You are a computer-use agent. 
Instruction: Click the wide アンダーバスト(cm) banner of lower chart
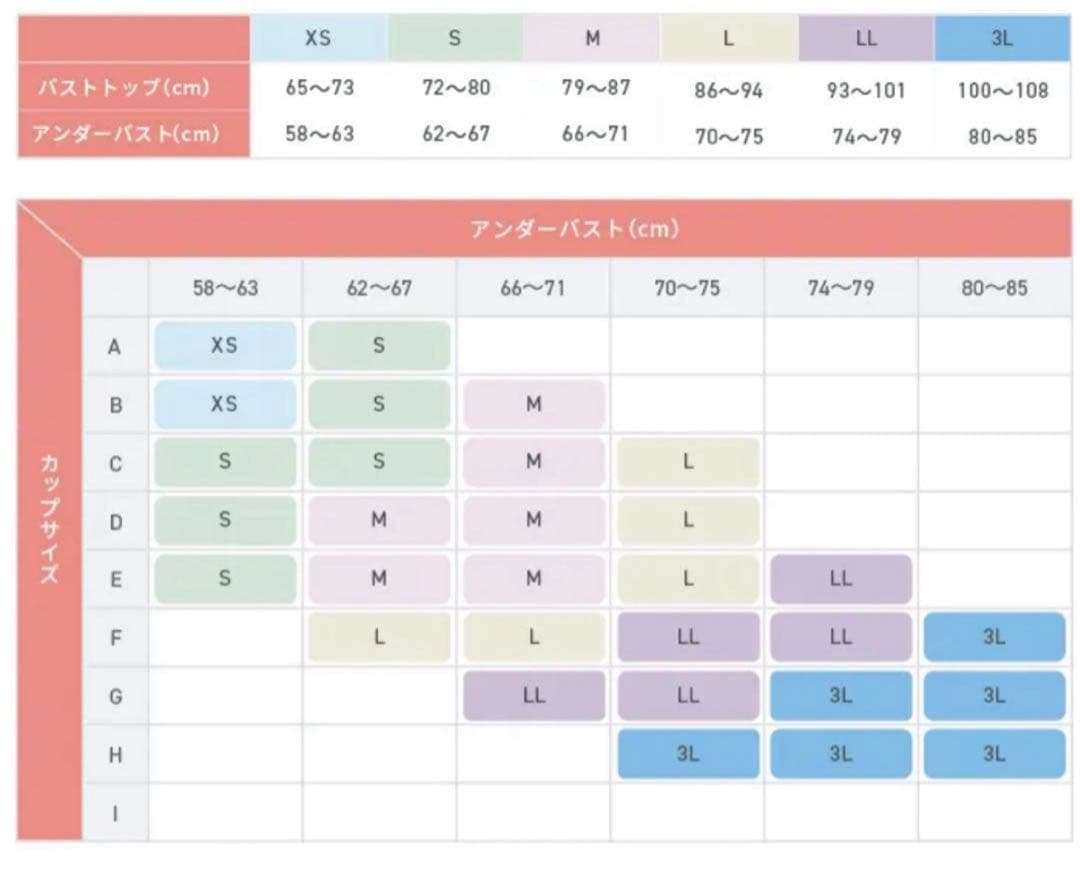[x=575, y=229]
